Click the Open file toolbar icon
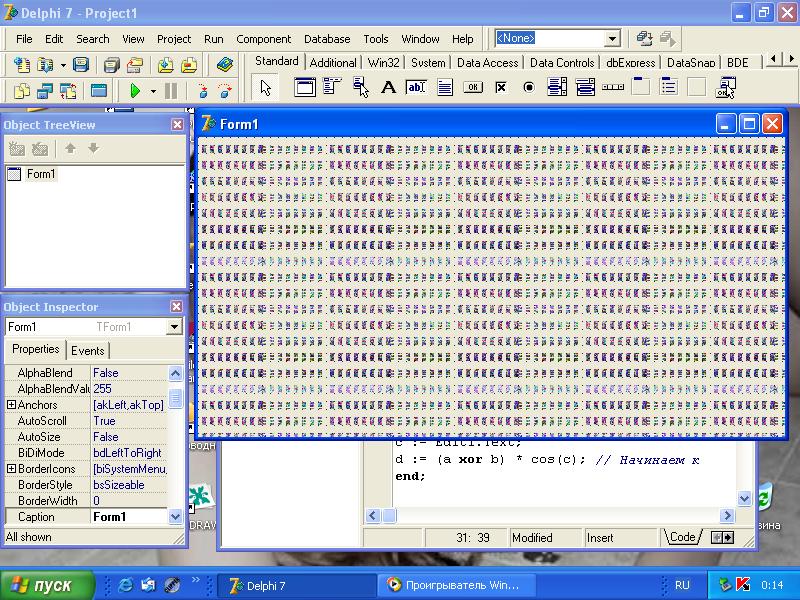The height and width of the screenshot is (600, 800). [x=45, y=64]
